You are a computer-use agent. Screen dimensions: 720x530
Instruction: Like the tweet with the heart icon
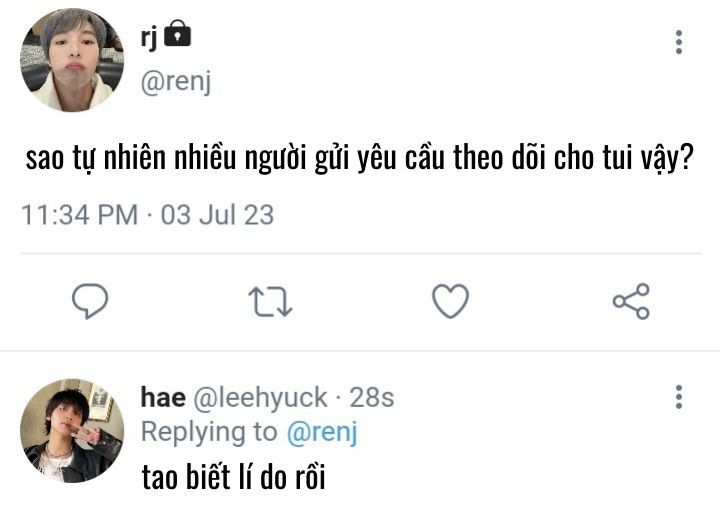(x=450, y=300)
